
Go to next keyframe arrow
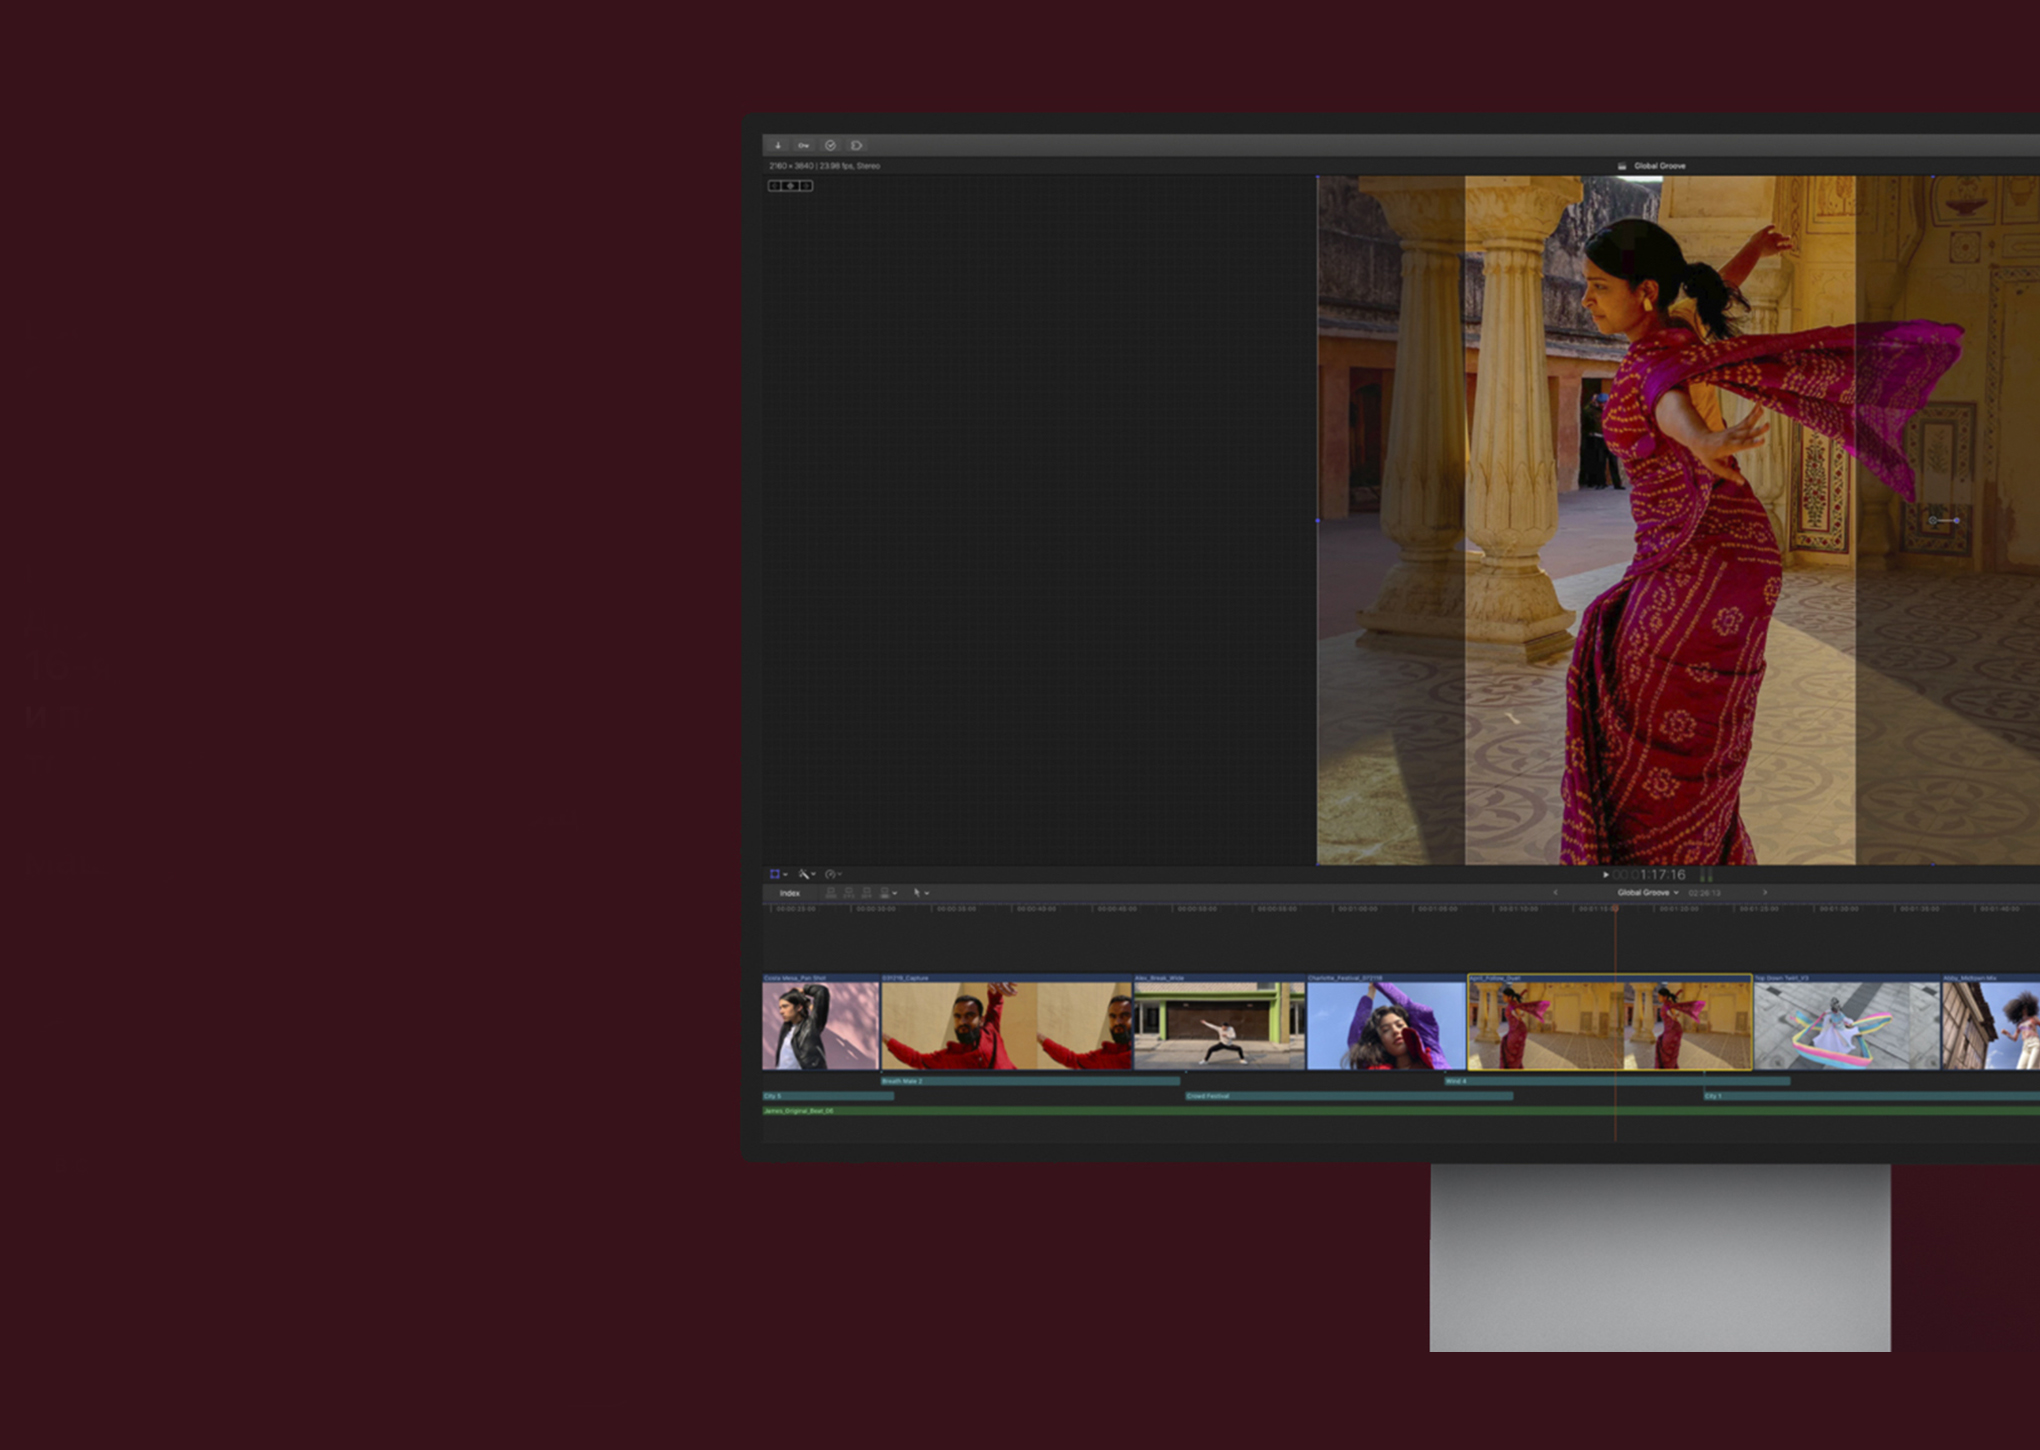[806, 186]
